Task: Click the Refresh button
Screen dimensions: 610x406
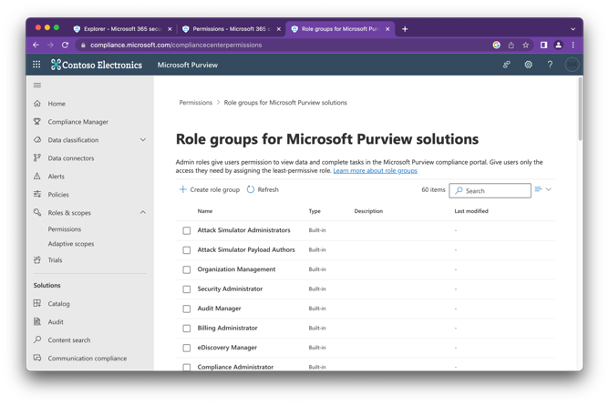Action: point(263,189)
